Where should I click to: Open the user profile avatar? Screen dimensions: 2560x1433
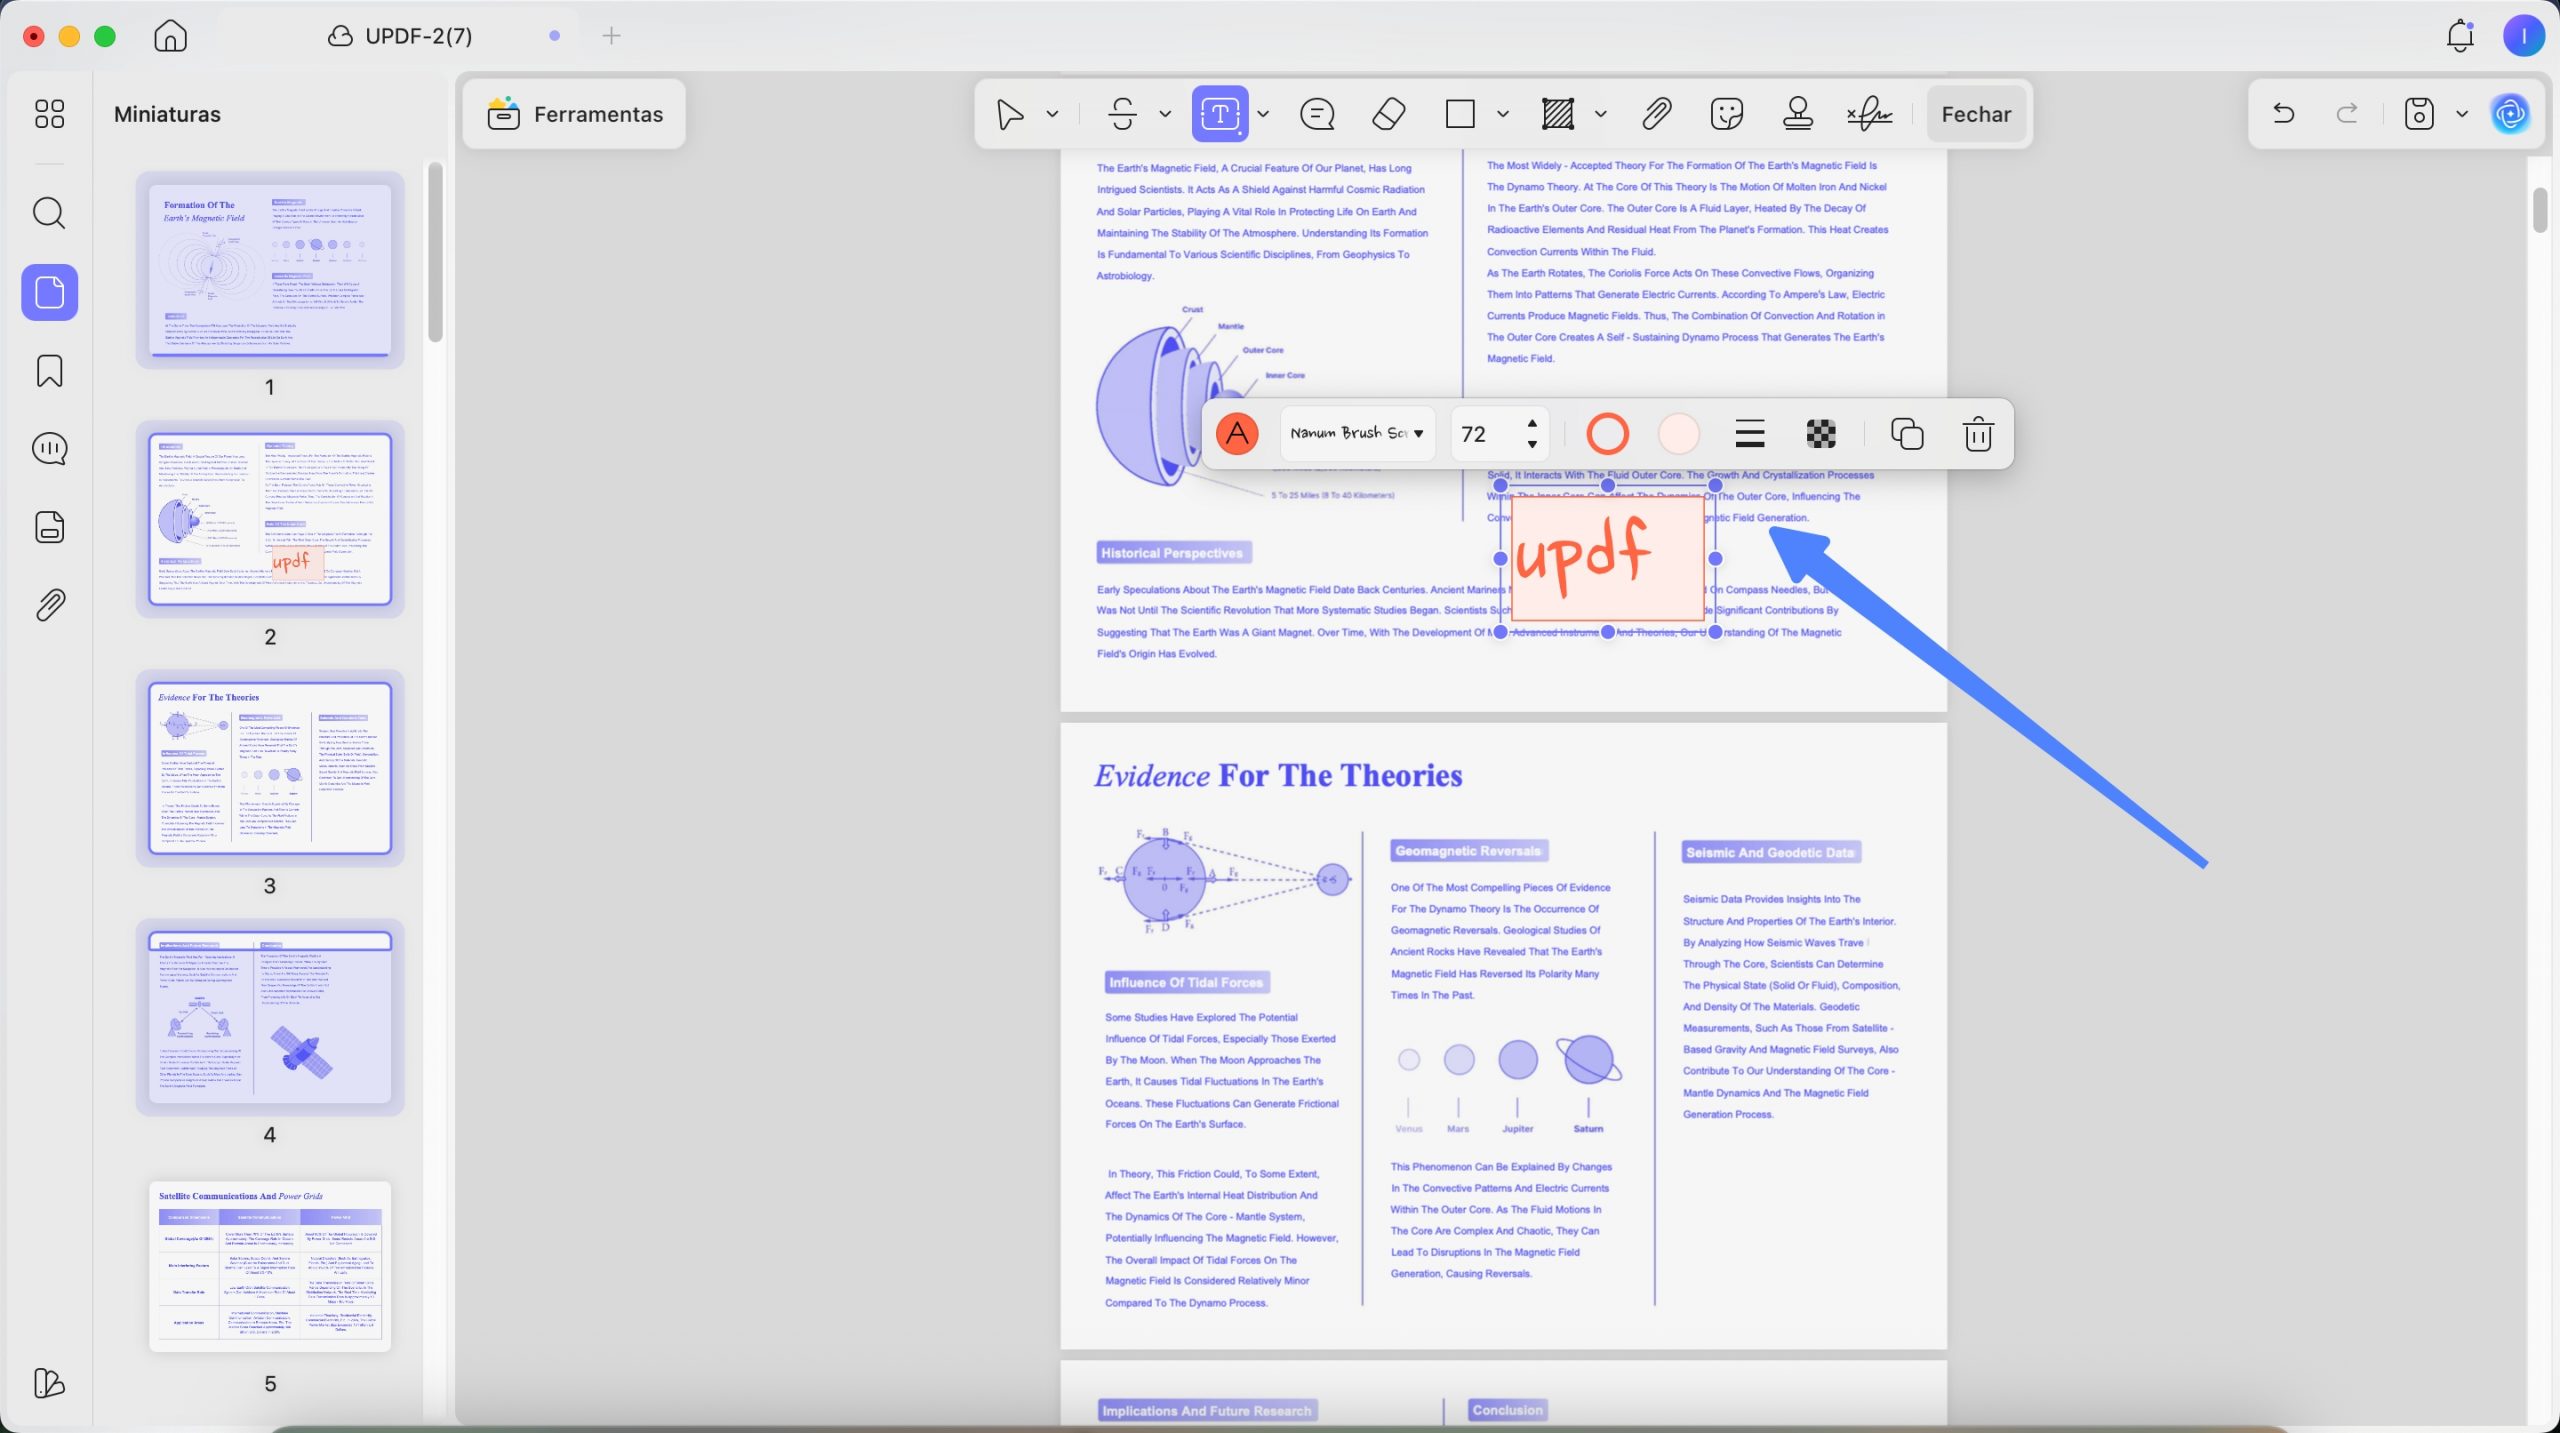coord(2523,36)
